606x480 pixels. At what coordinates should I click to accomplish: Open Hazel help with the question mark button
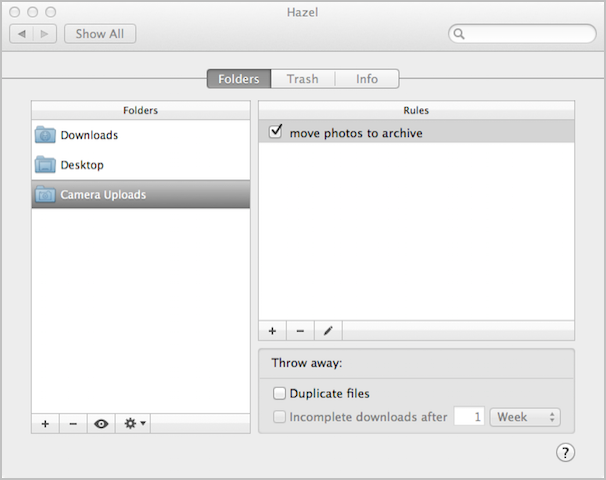(565, 453)
